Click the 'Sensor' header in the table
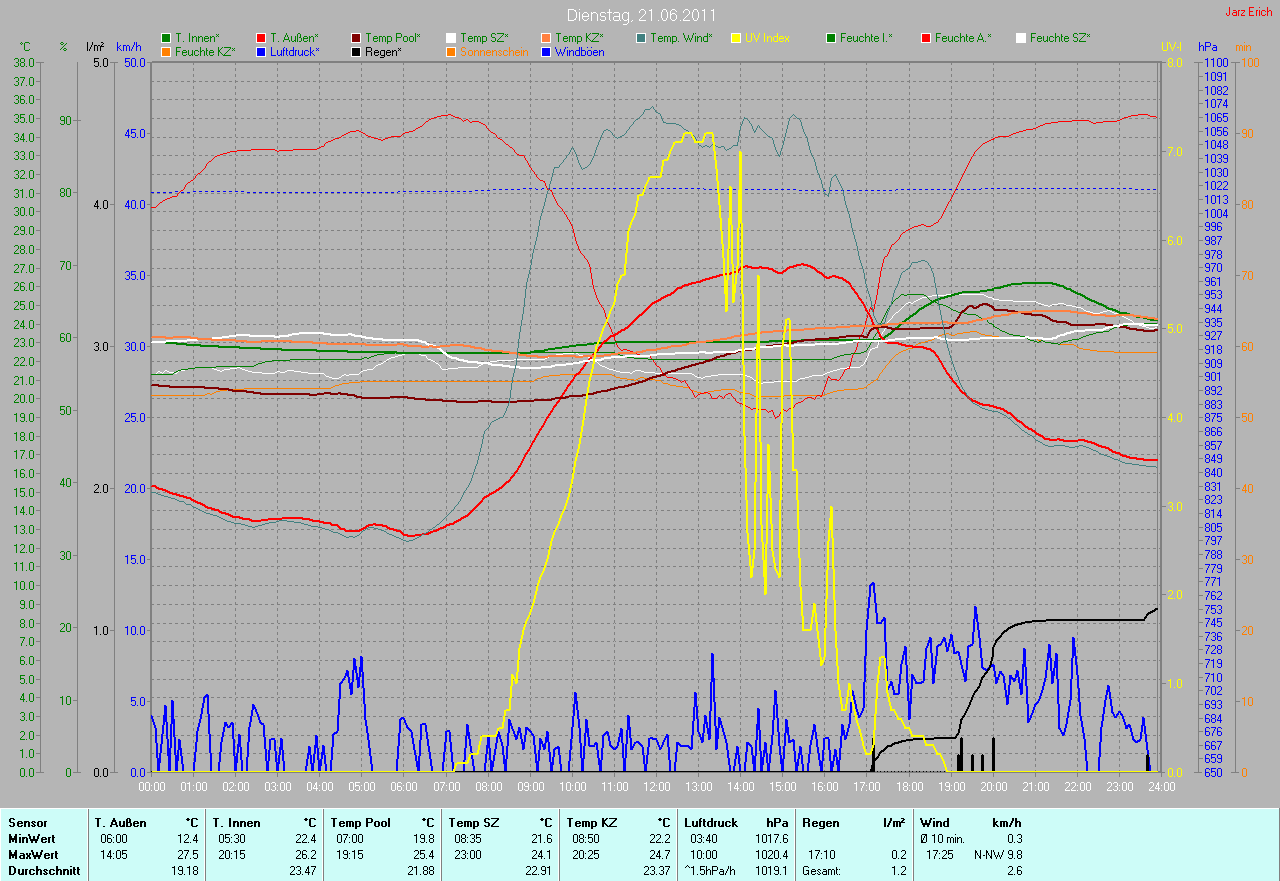Screen dimensions: 1280x881 click(27, 823)
